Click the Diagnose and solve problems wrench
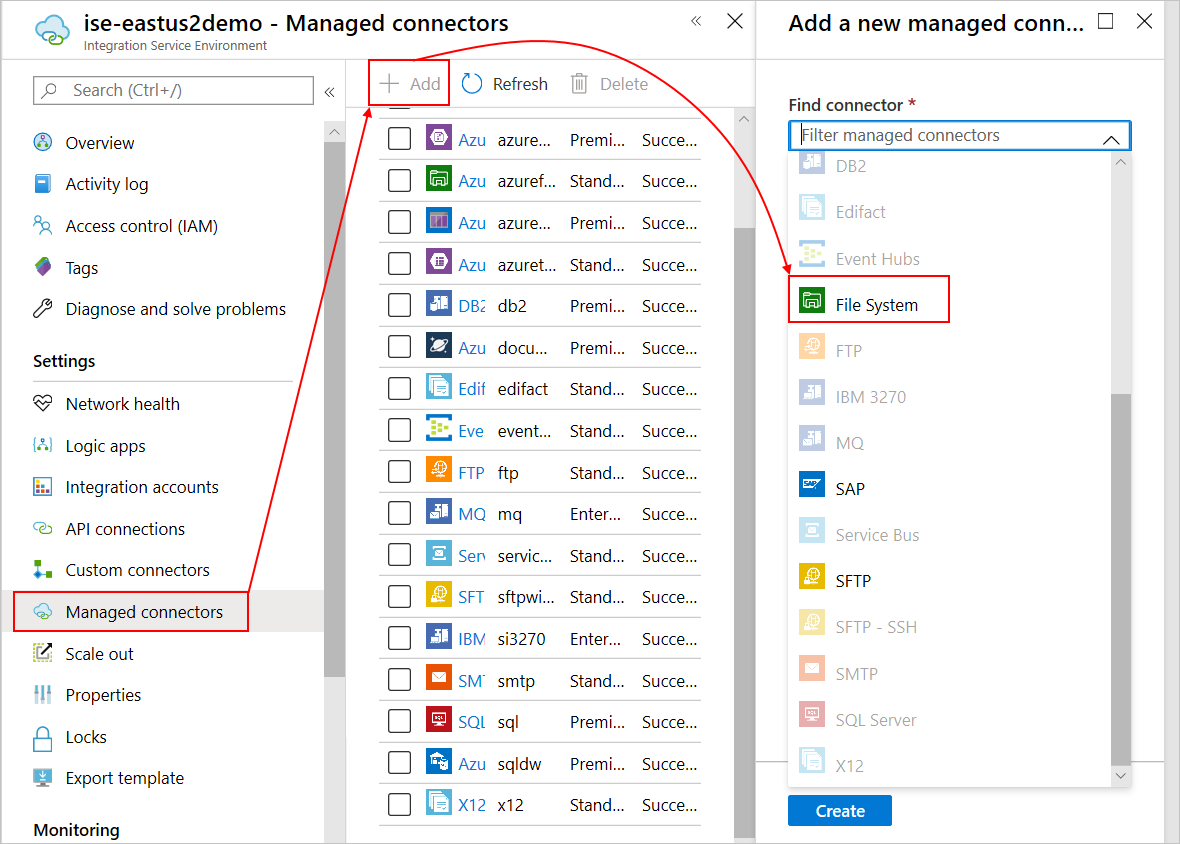 43,308
